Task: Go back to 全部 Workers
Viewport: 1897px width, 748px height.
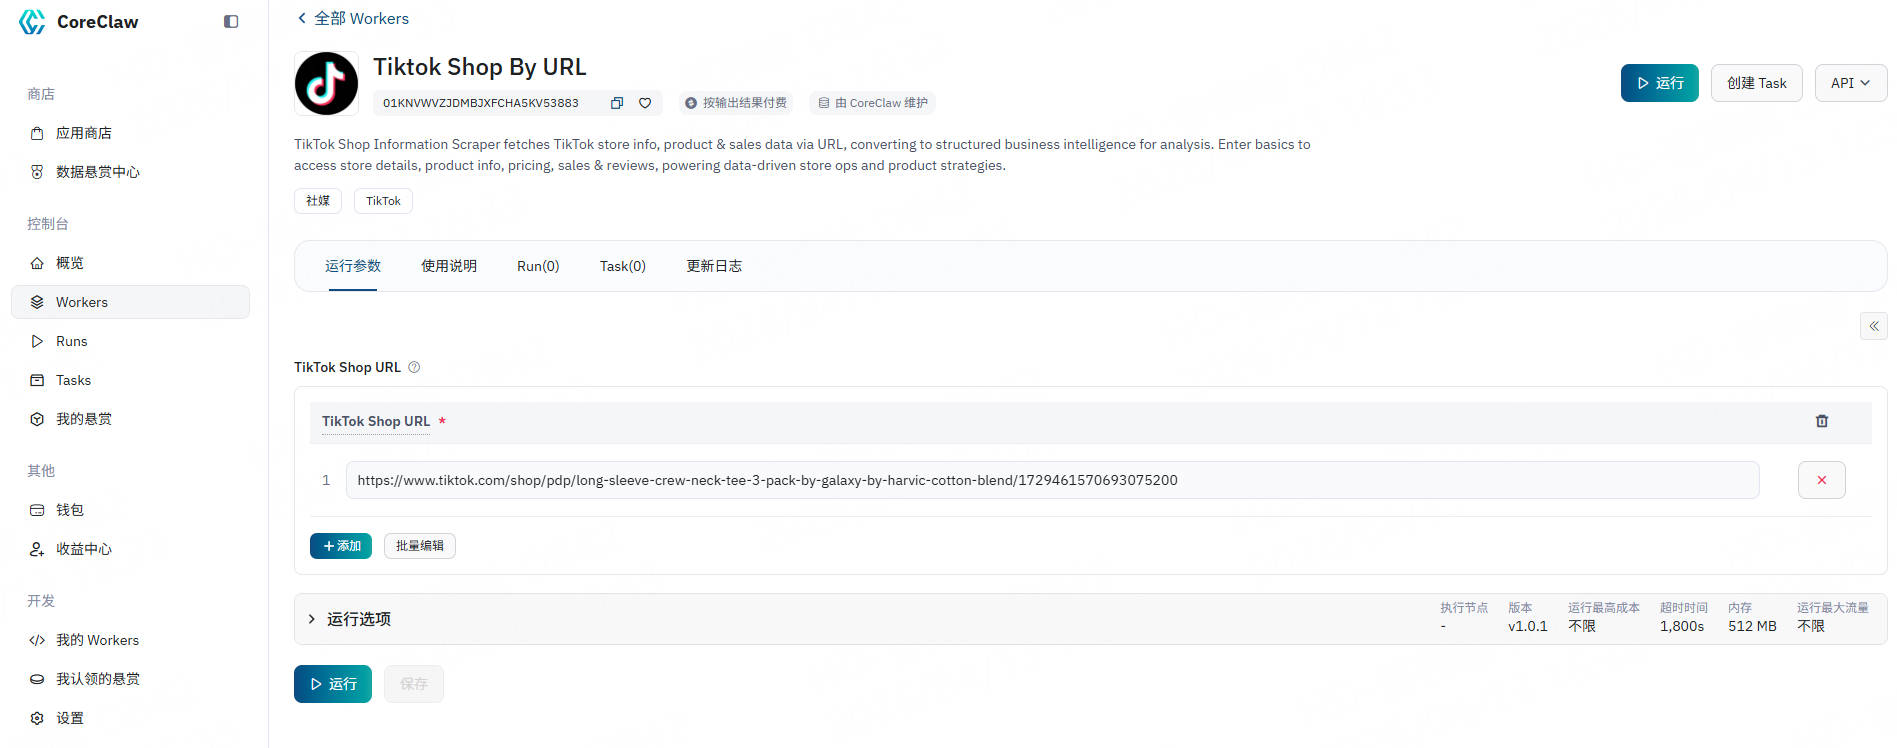Action: point(353,18)
